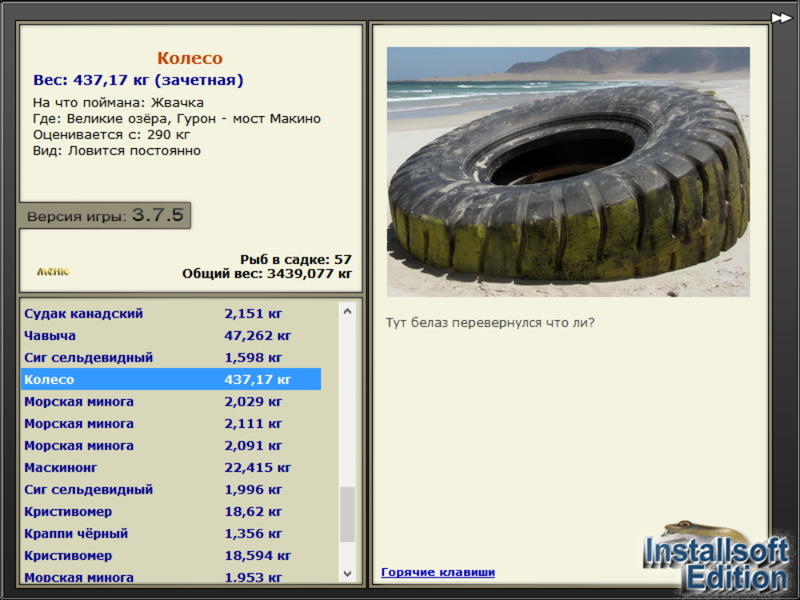Select the Чавыча 47,262 кг entry

coord(171,335)
